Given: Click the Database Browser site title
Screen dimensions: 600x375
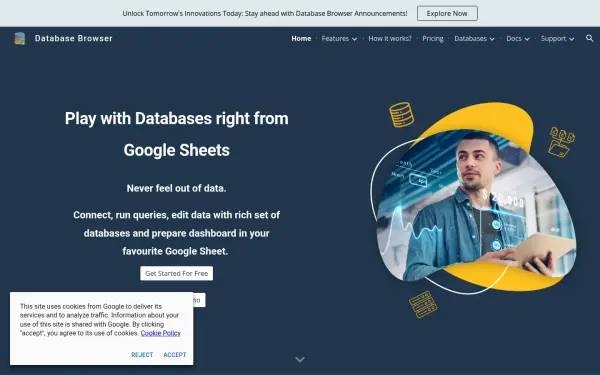Looking at the screenshot, I should [73, 38].
